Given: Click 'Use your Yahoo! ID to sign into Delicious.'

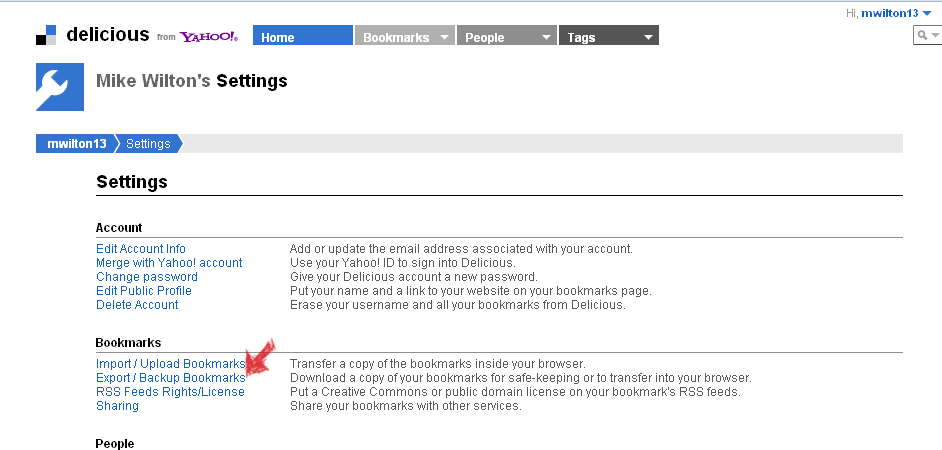Looking at the screenshot, I should click(403, 263).
